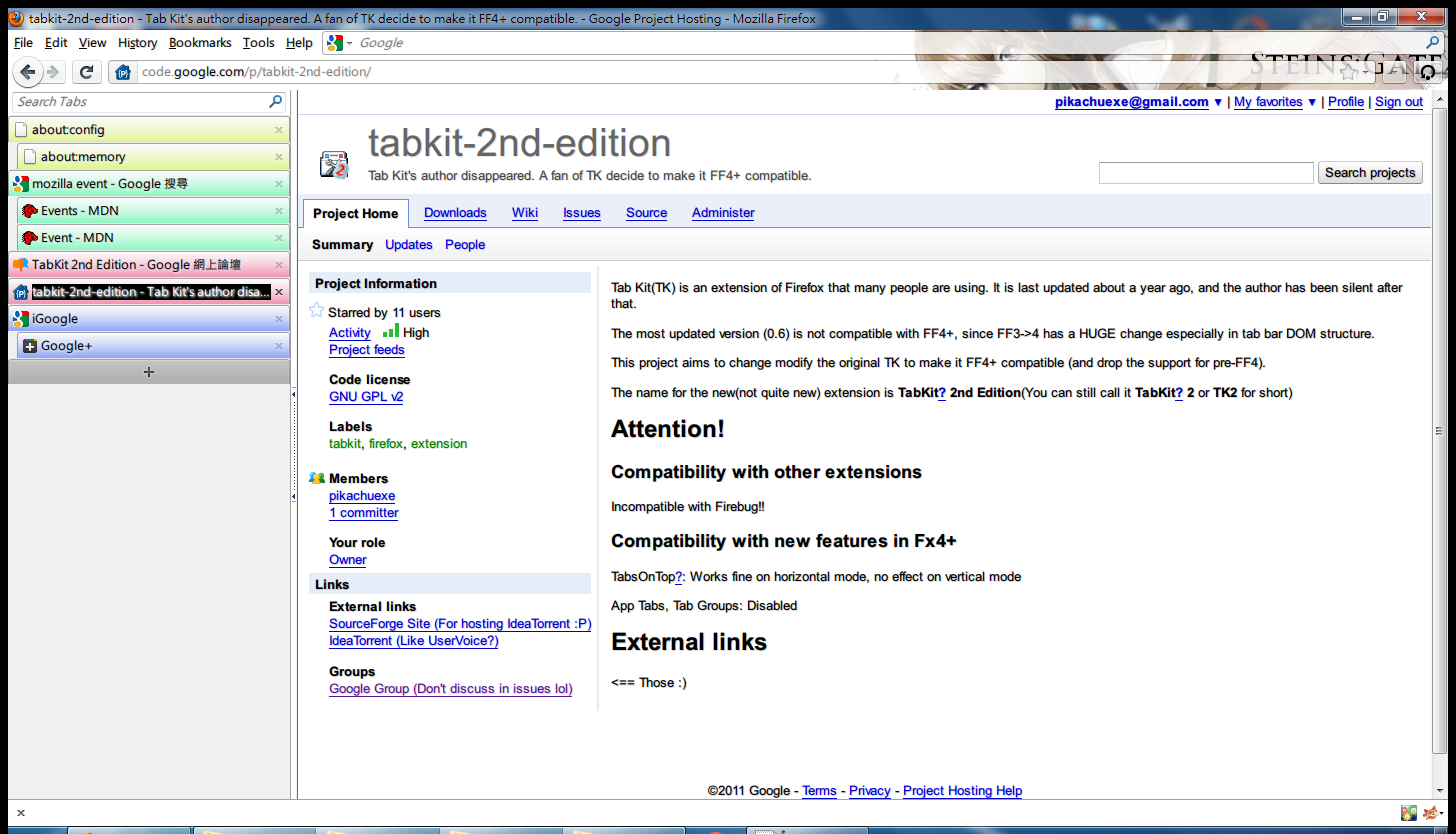Click the bookmark star in the URL bar

pyautogui.click(x=1349, y=72)
